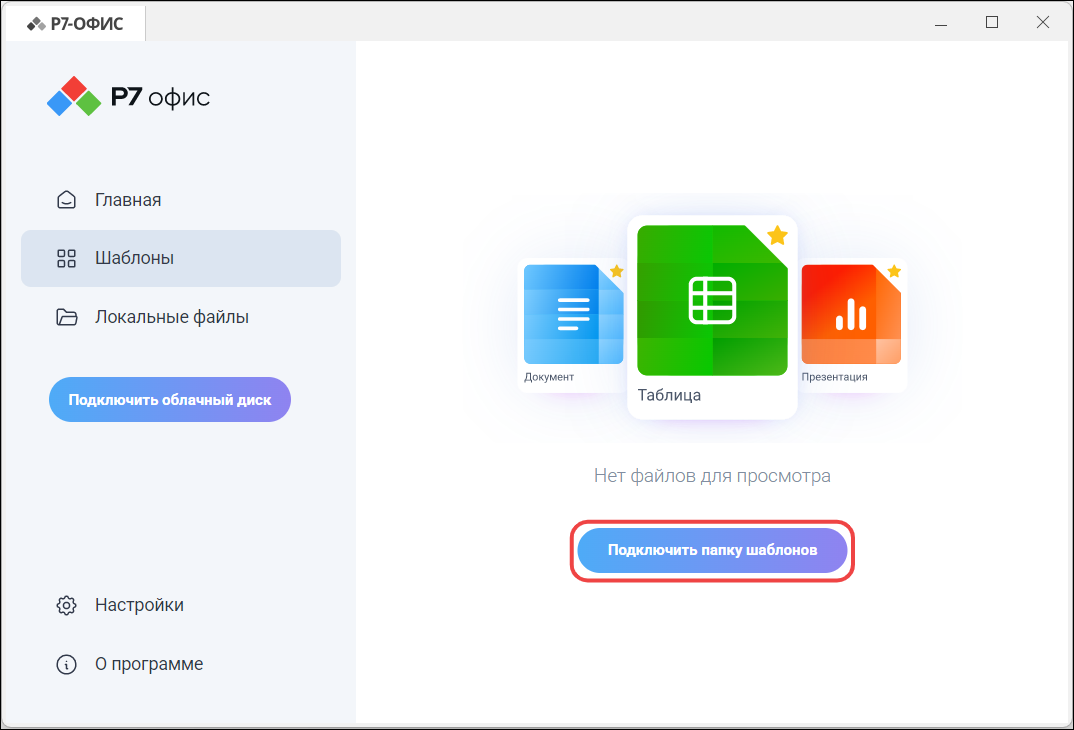Click the Настройки gear icon

66,605
